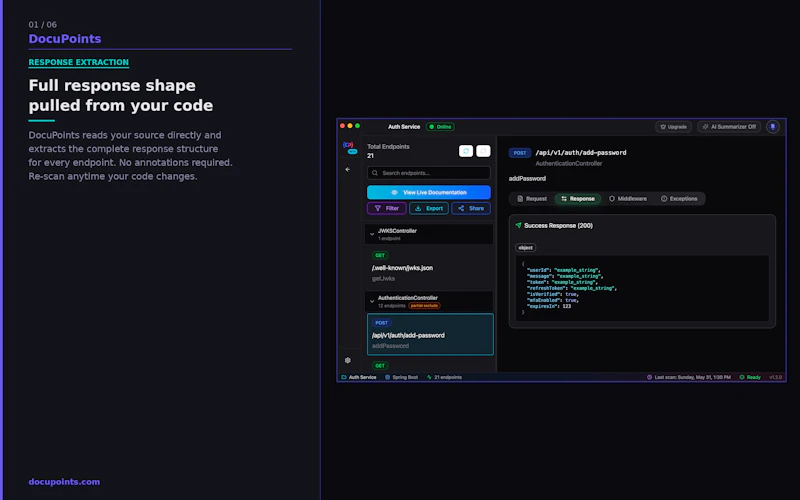Click the first refresh icon beside Total Endpoints

click(466, 151)
